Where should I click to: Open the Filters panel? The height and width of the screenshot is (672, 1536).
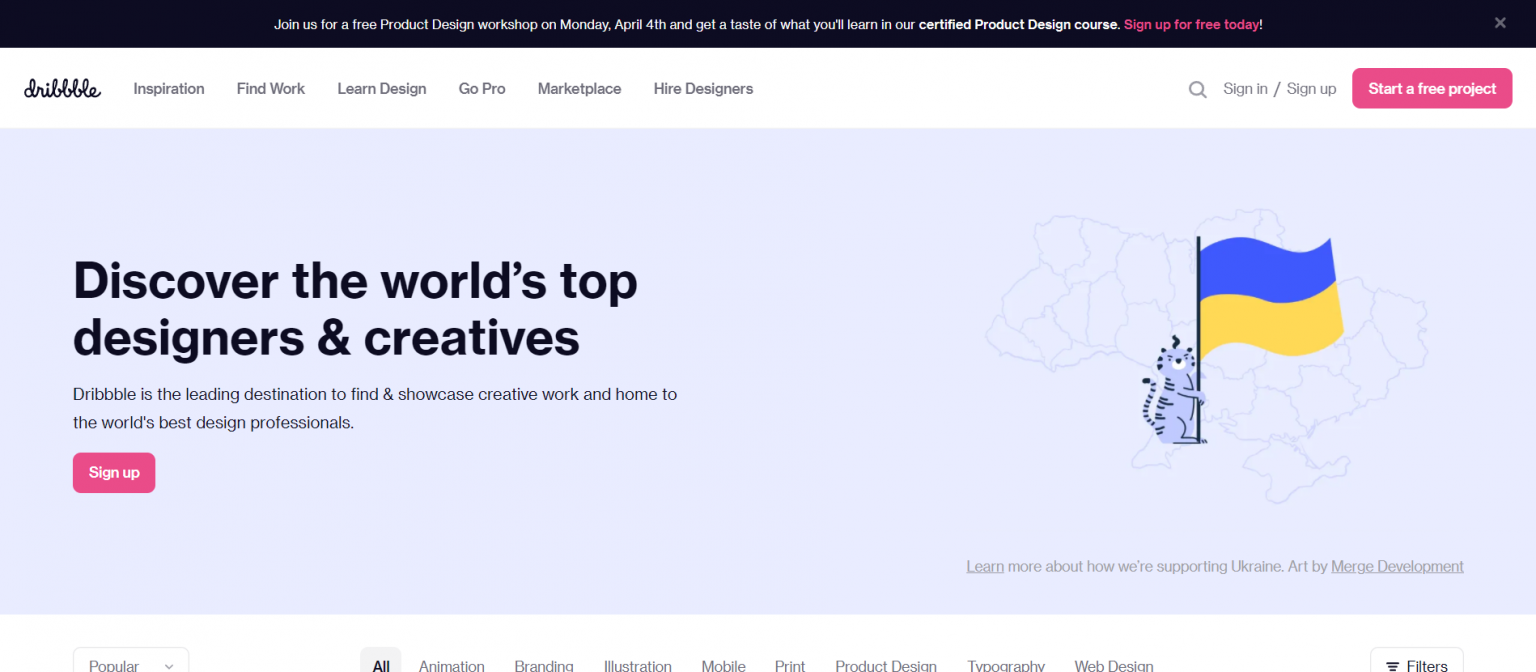pyautogui.click(x=1416, y=664)
